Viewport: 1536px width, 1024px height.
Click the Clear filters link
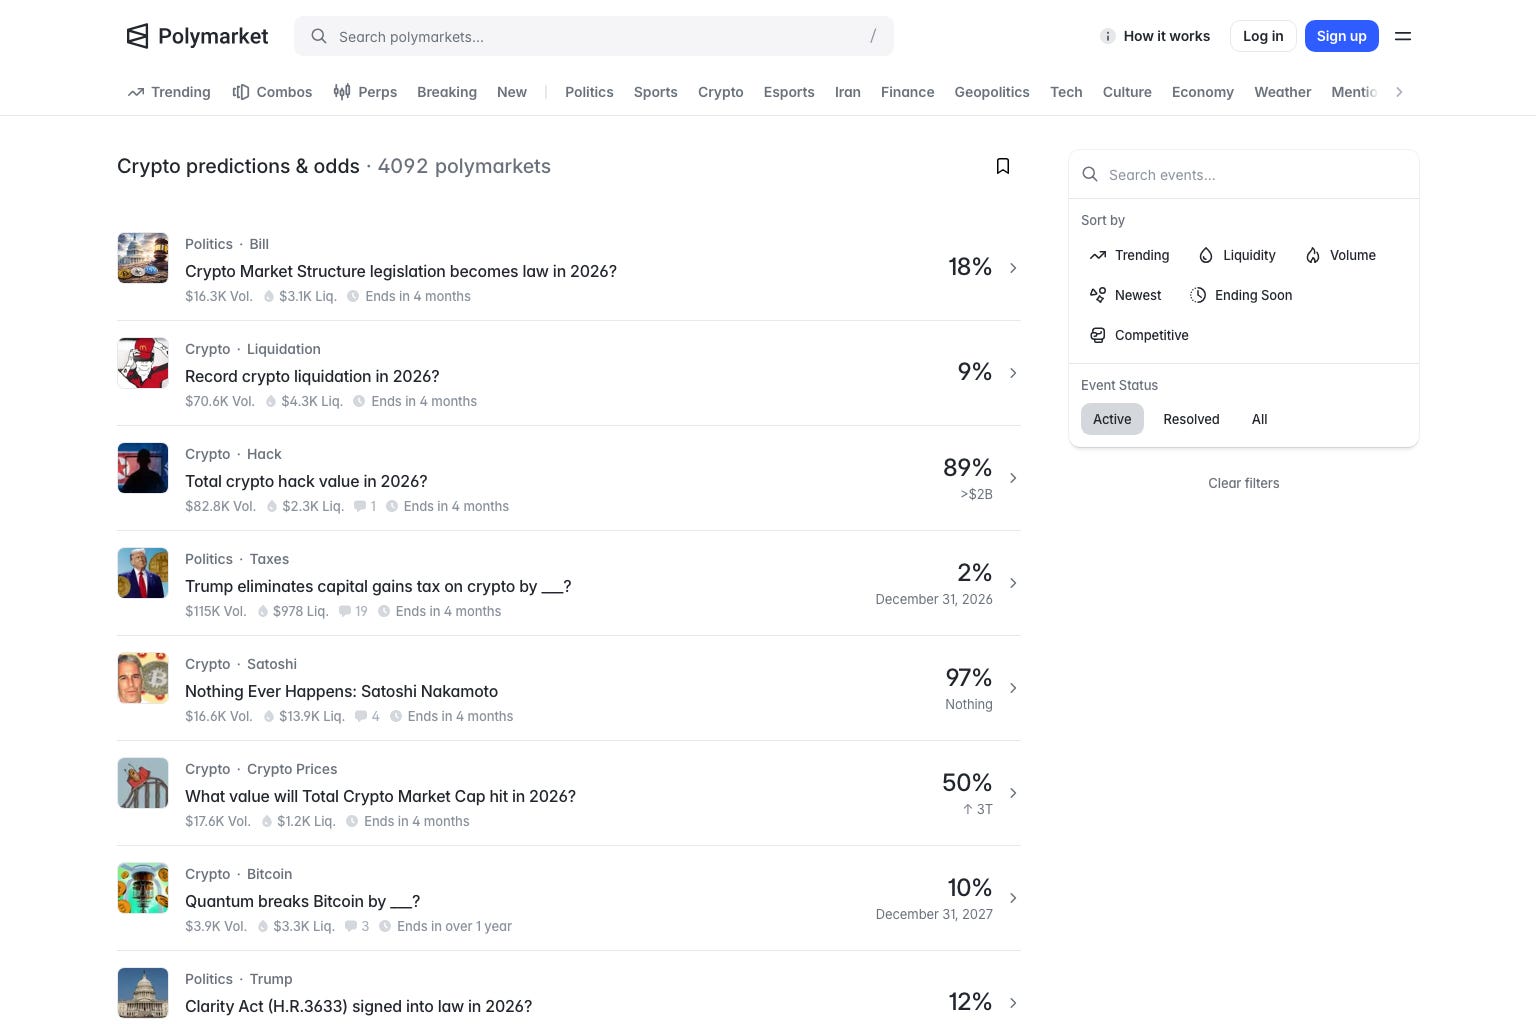click(1243, 483)
